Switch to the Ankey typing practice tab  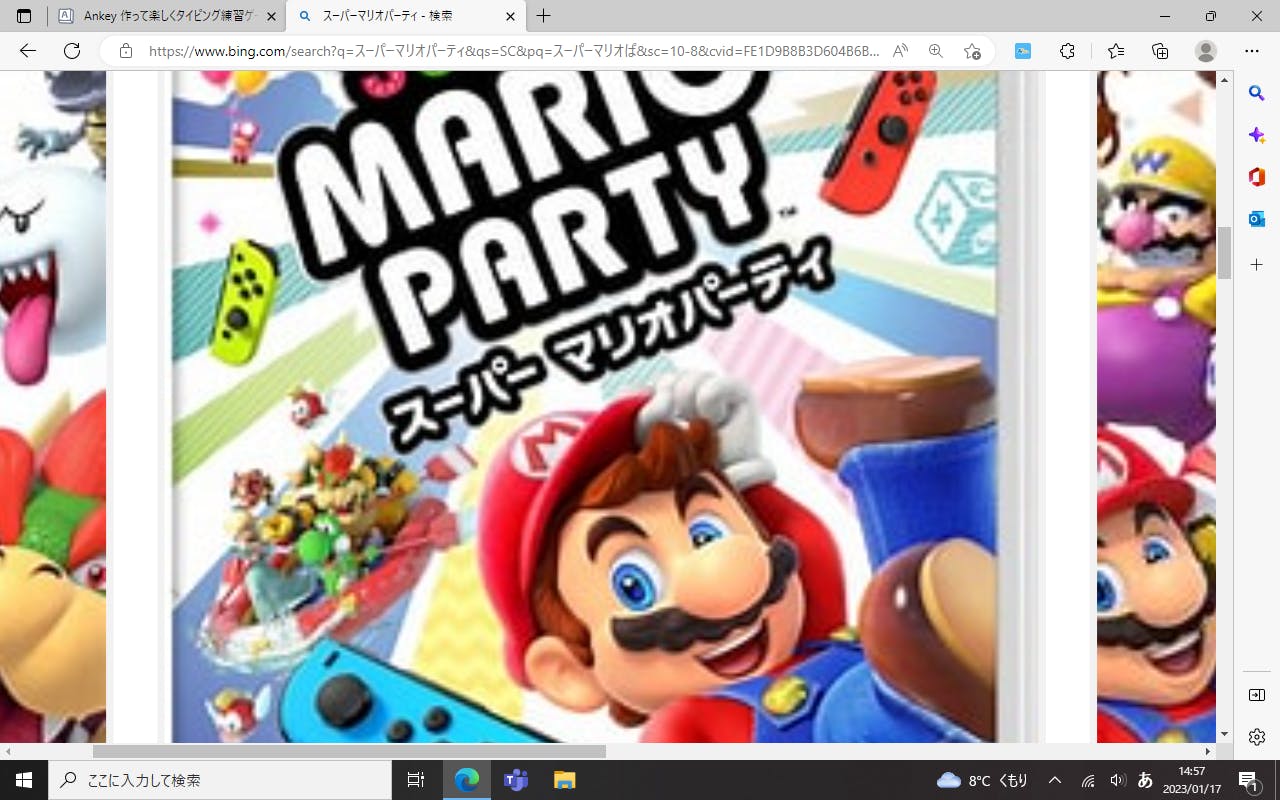(160, 16)
